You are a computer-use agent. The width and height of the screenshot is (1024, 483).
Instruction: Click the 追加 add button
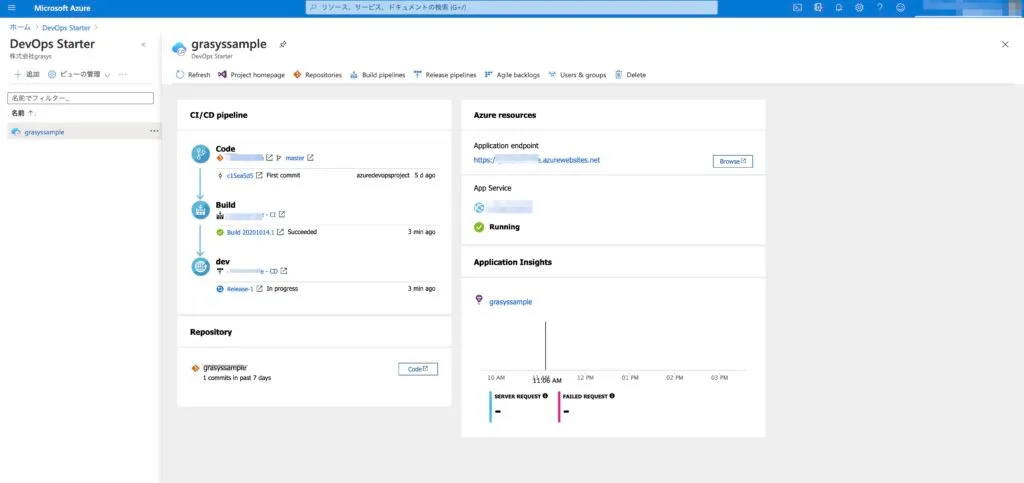(x=27, y=74)
